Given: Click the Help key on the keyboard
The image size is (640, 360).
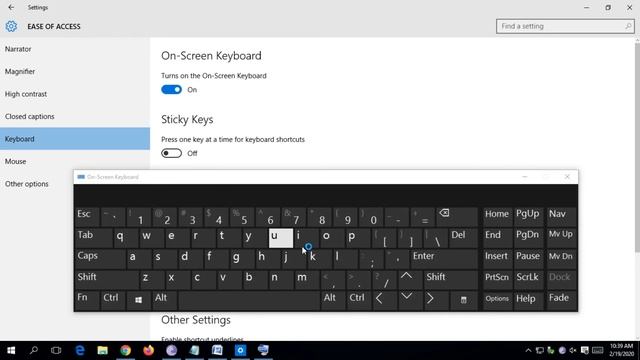Looking at the screenshot, I should click(528, 300).
